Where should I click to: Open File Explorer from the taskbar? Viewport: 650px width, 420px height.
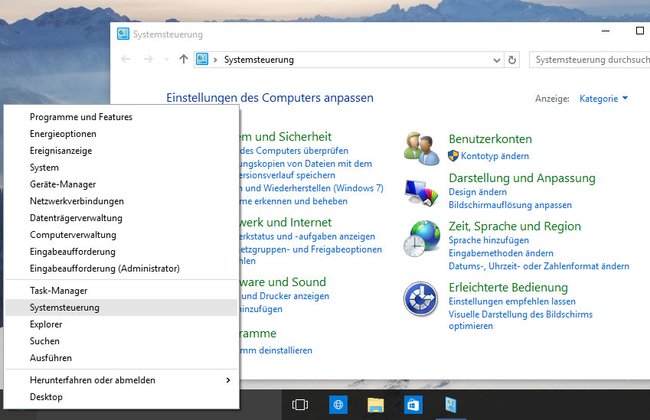376,405
